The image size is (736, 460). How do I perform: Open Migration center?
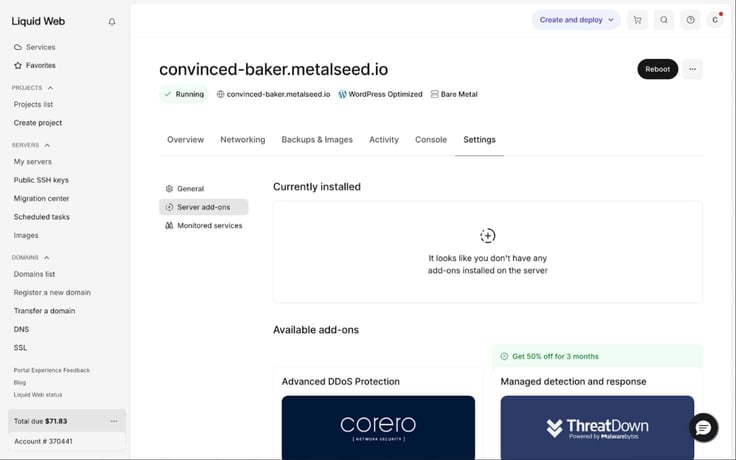tap(41, 198)
